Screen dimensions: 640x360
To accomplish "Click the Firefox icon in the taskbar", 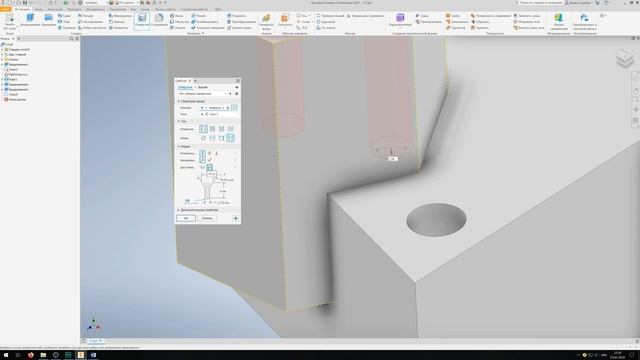I will point(31,355).
